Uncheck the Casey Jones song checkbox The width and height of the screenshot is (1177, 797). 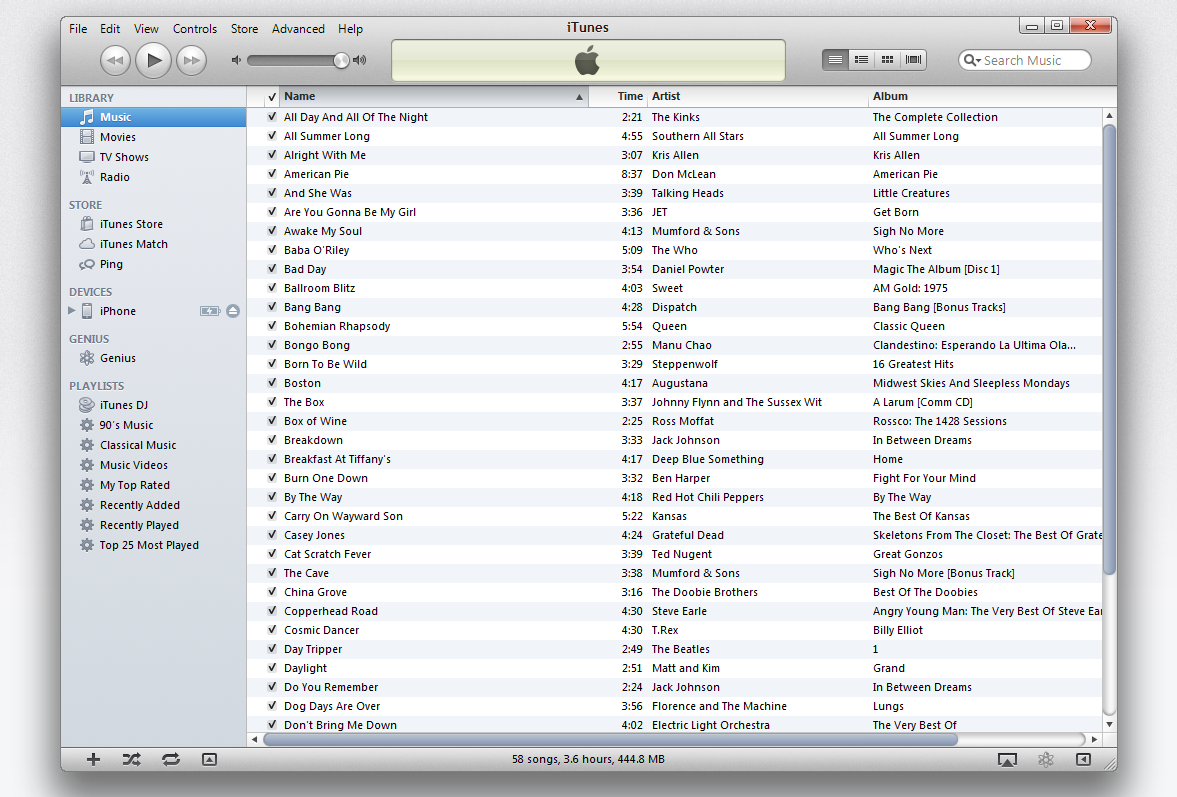point(272,535)
